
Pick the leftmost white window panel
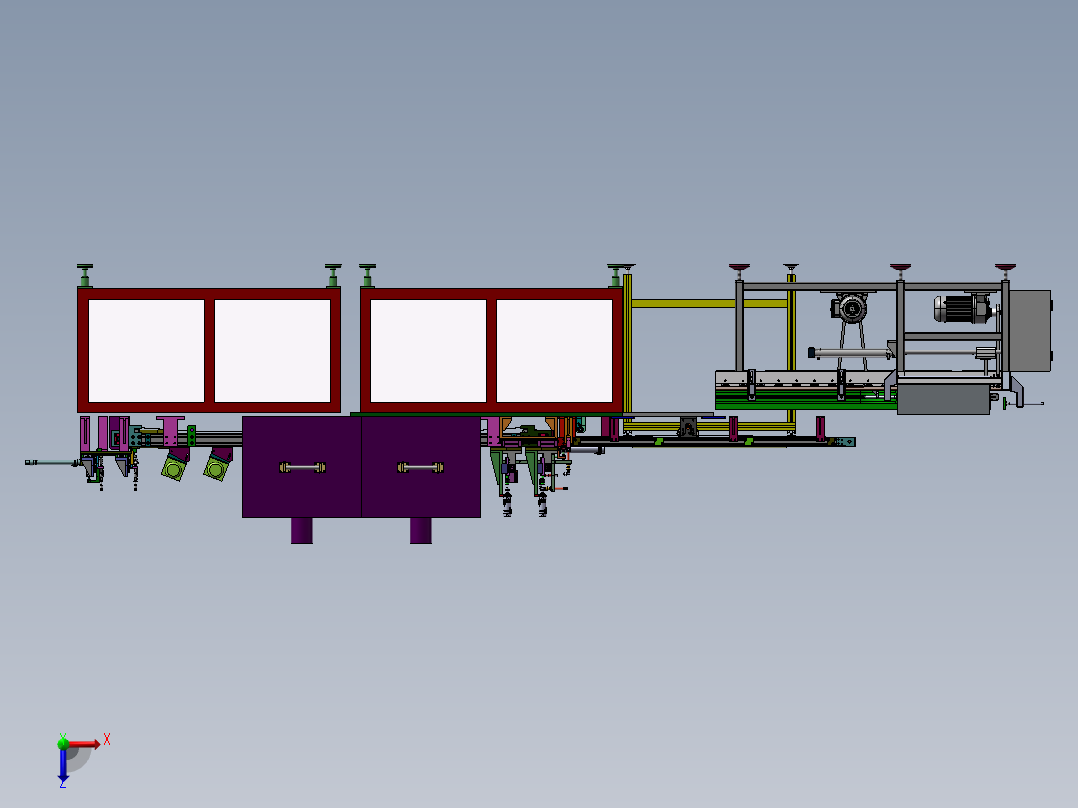146,351
